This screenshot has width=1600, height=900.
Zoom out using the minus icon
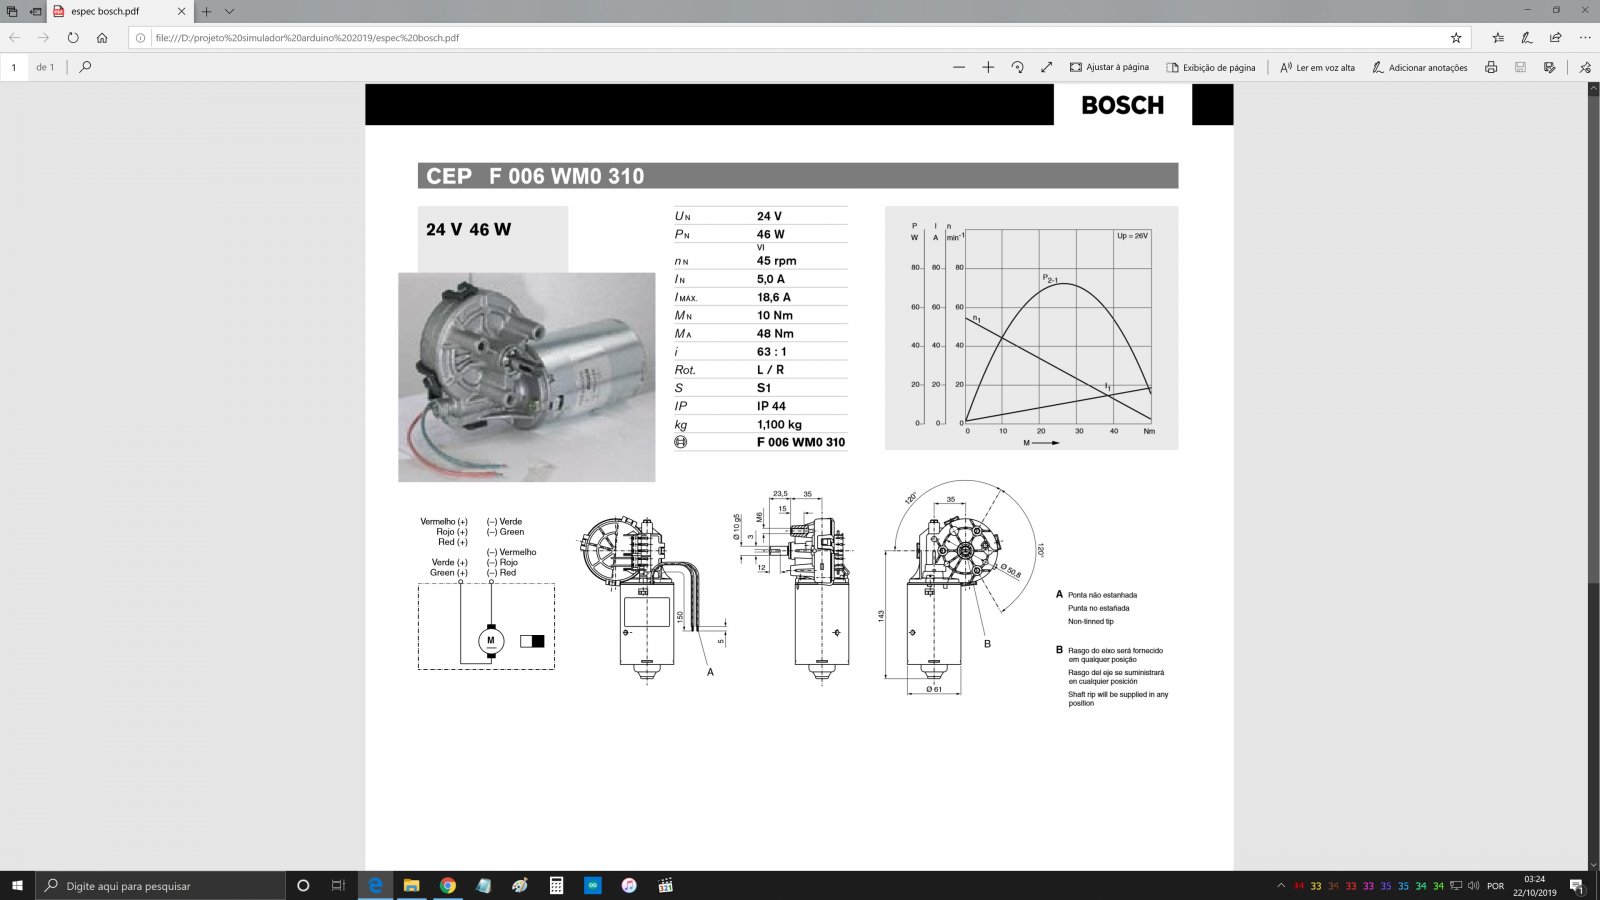coord(959,67)
